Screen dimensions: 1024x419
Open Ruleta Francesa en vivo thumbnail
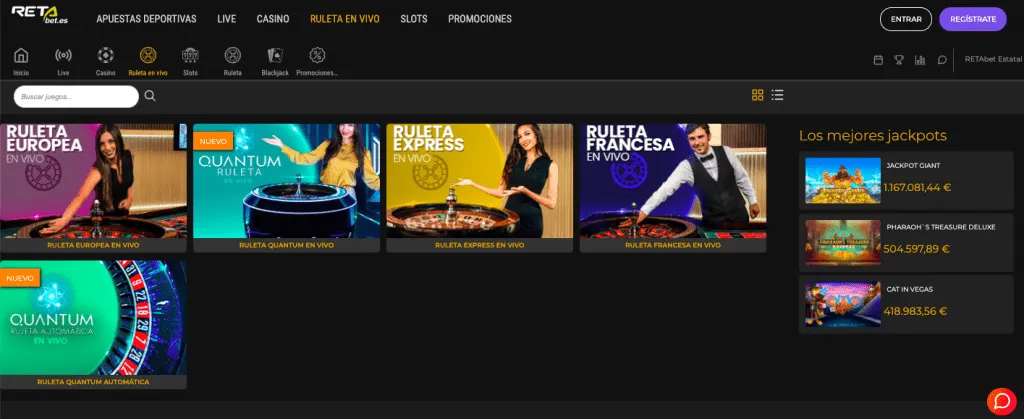[x=673, y=181]
